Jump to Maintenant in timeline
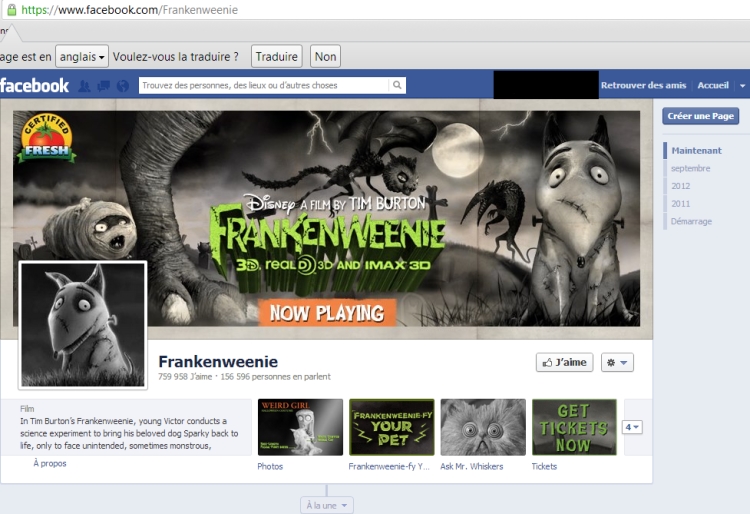Image resolution: width=750 pixels, height=514 pixels. (x=696, y=151)
